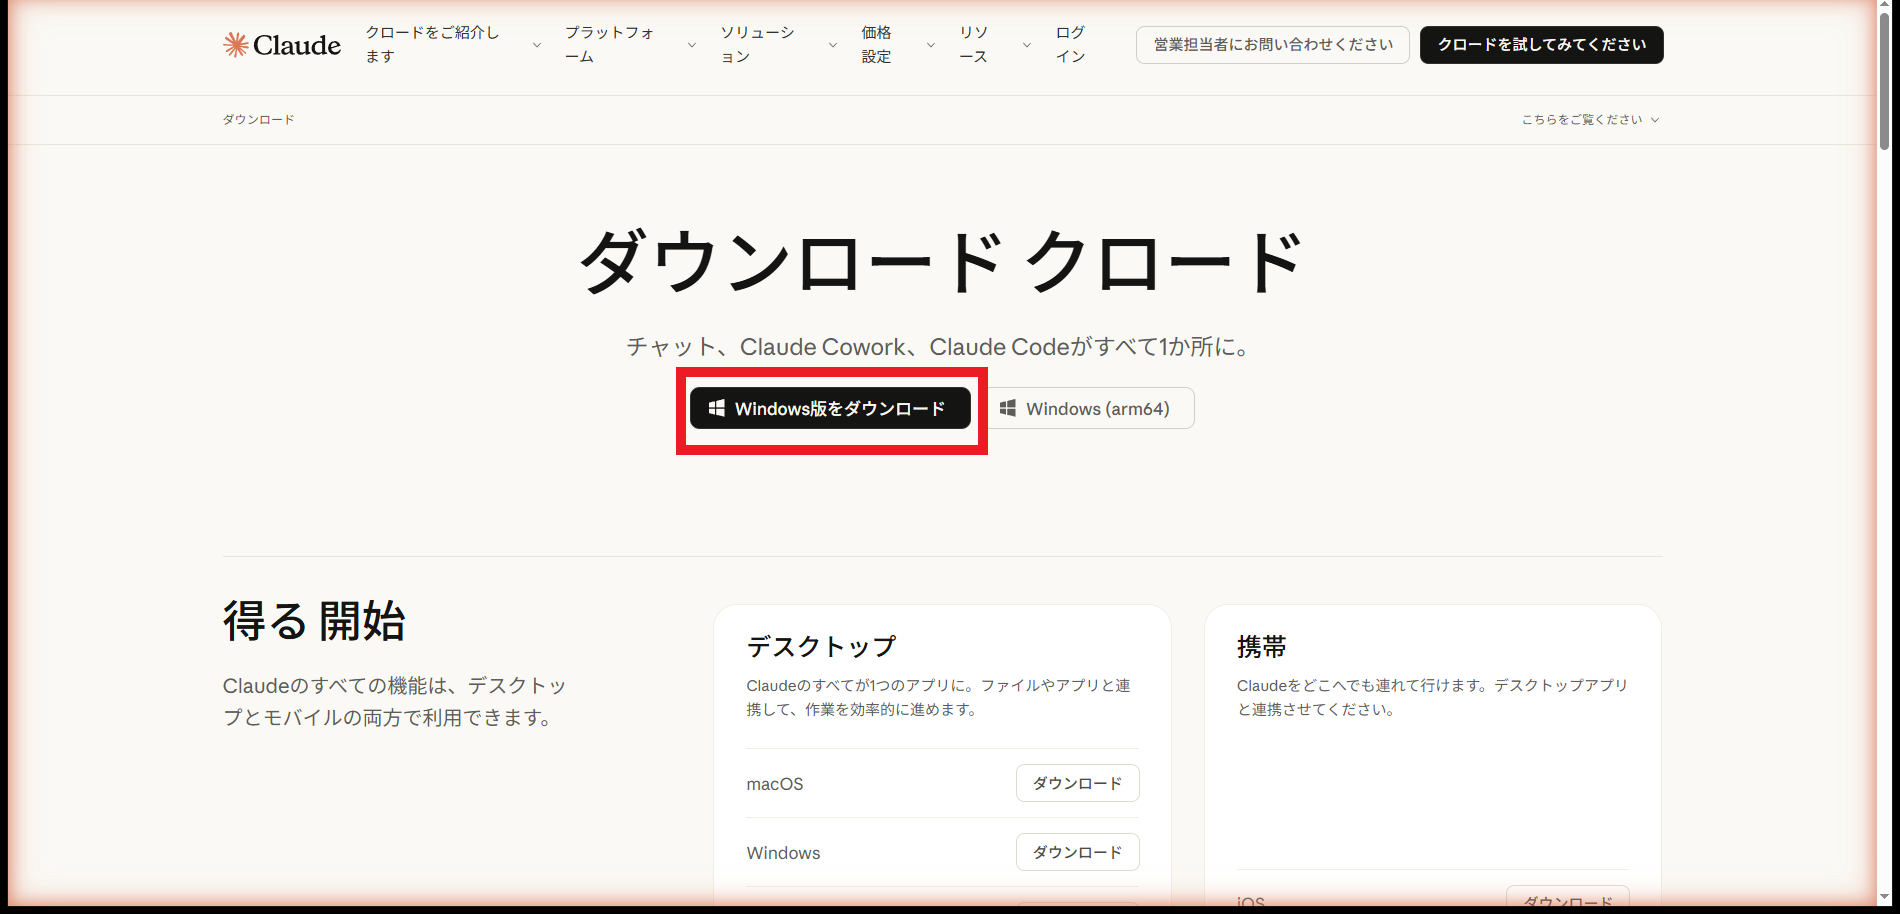Click the Windows ダウンロード button in the desktop card
1900x914 pixels.
(x=1076, y=852)
